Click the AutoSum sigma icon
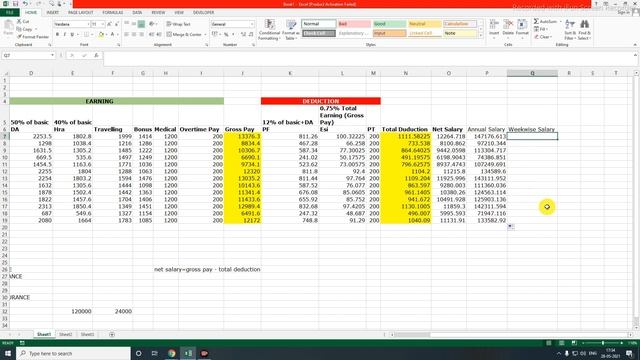640x360 pixels. tap(536, 21)
